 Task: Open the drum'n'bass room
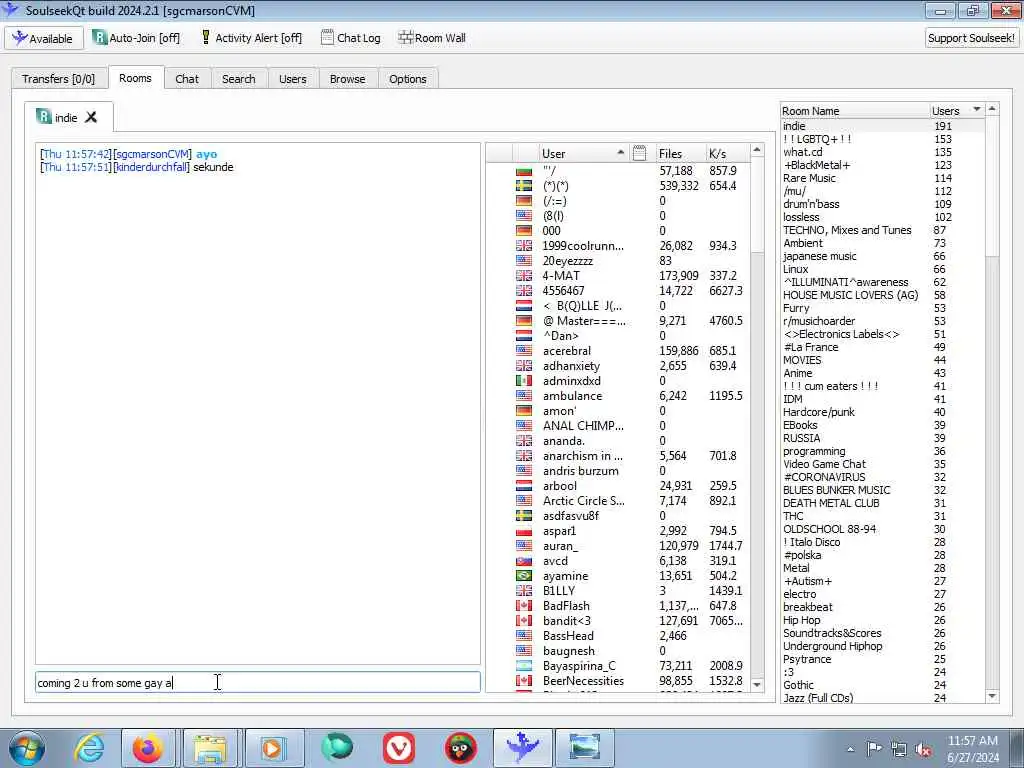coord(811,204)
